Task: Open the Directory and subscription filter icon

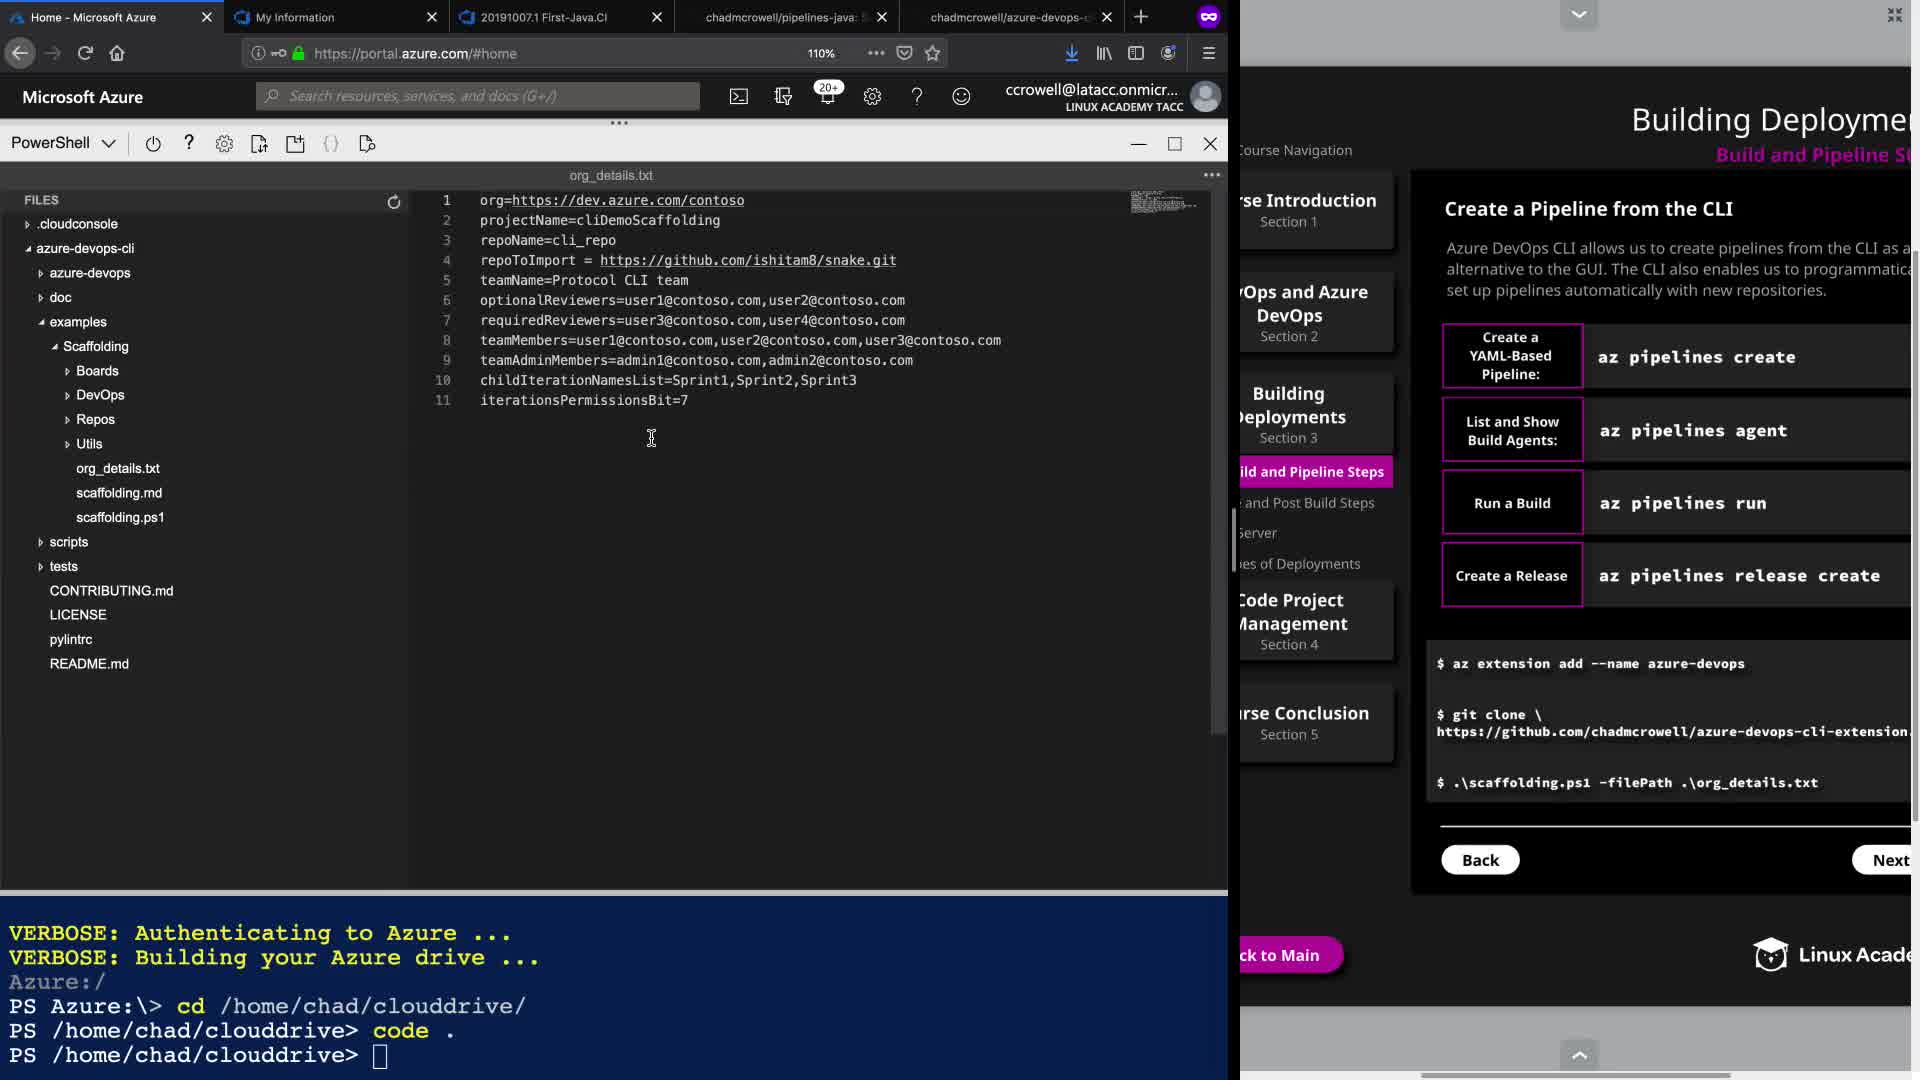Action: click(x=783, y=96)
